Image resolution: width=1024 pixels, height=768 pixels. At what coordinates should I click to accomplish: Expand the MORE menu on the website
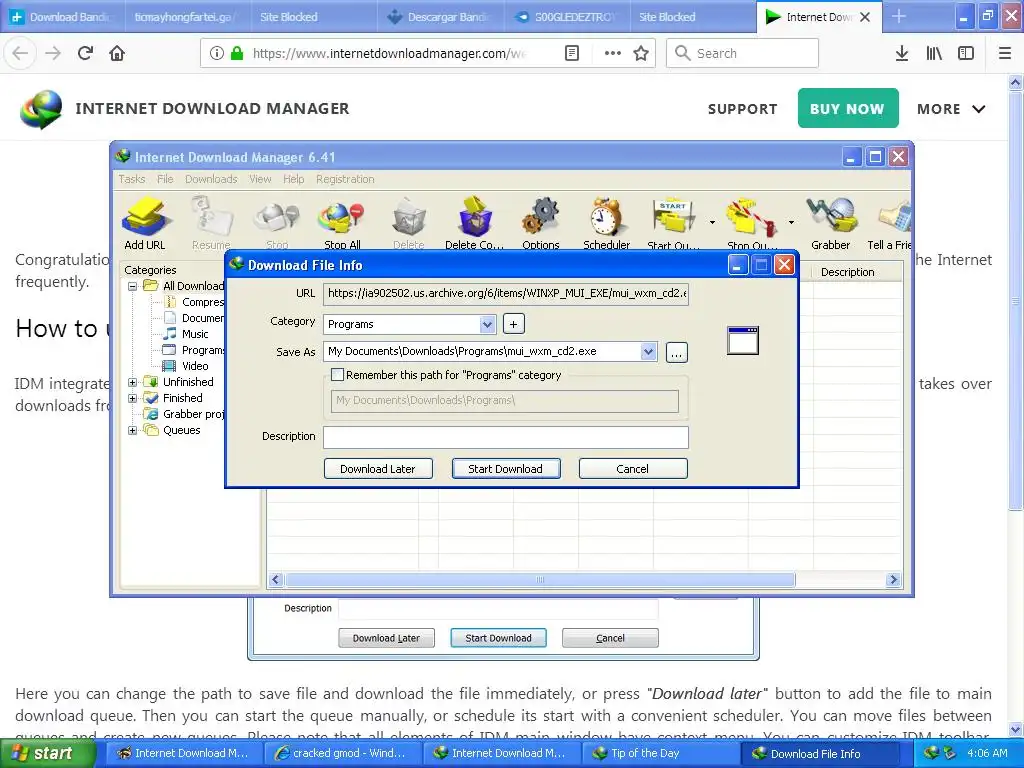point(951,109)
